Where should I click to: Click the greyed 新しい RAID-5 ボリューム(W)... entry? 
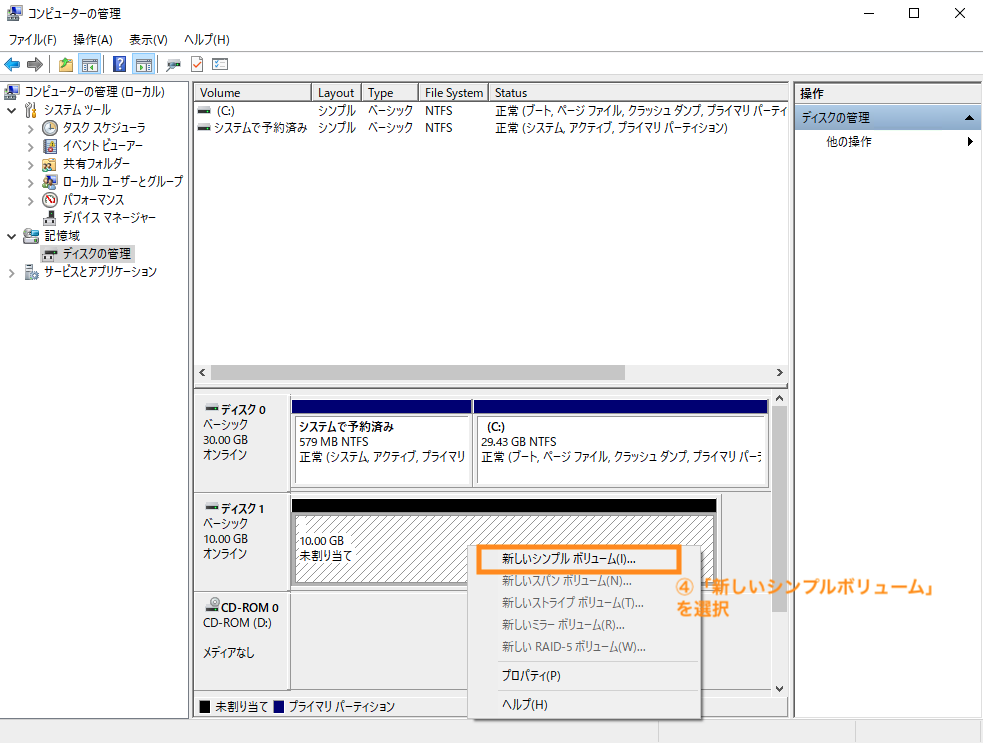tap(584, 646)
